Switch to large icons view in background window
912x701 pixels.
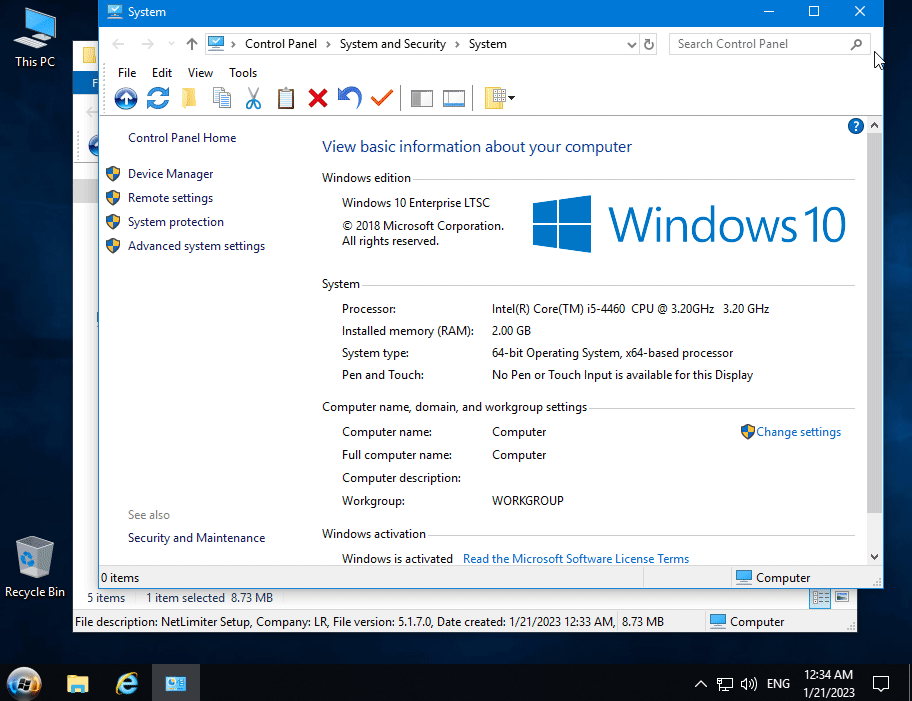click(x=842, y=597)
